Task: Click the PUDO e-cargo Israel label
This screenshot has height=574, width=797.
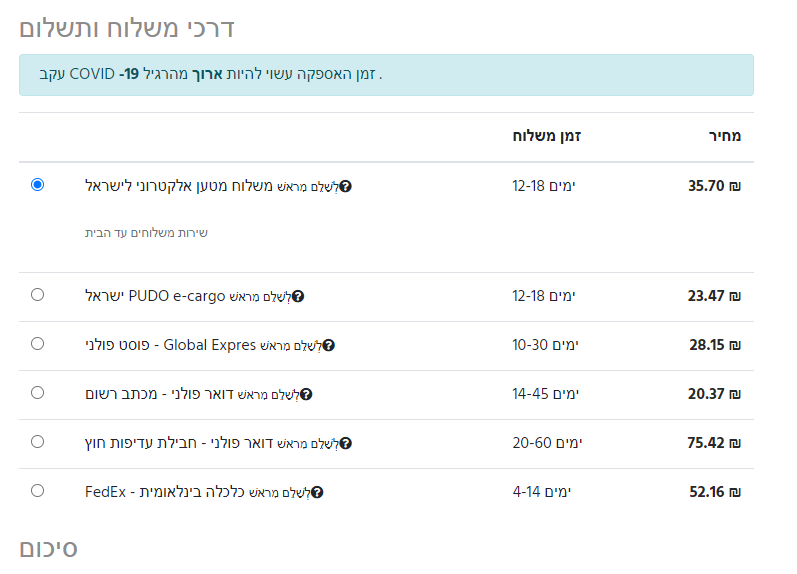Action: coord(155,296)
